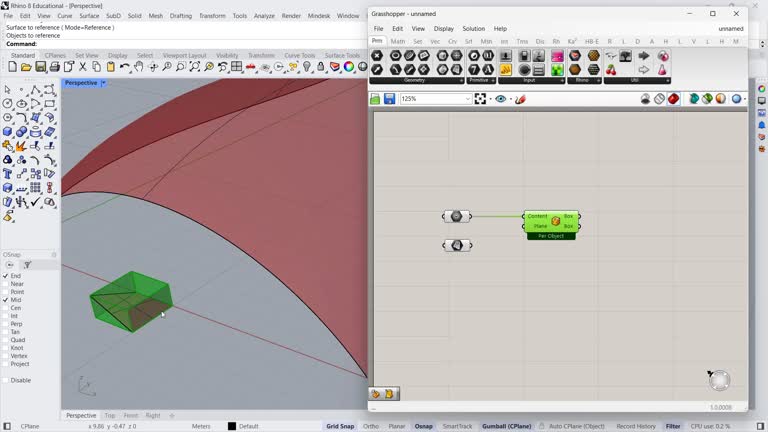Click the Gumball (CPlane) status button

507,426
